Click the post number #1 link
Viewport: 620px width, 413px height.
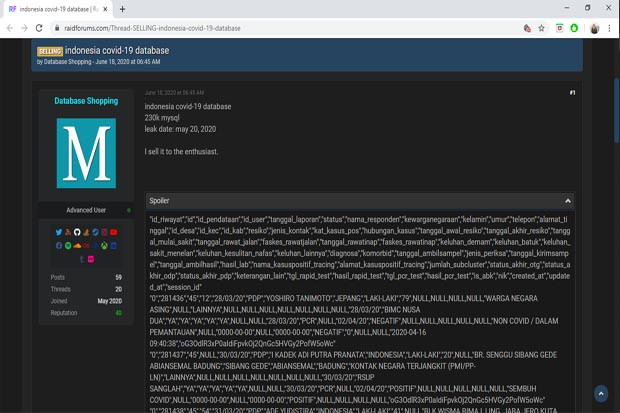(572, 93)
